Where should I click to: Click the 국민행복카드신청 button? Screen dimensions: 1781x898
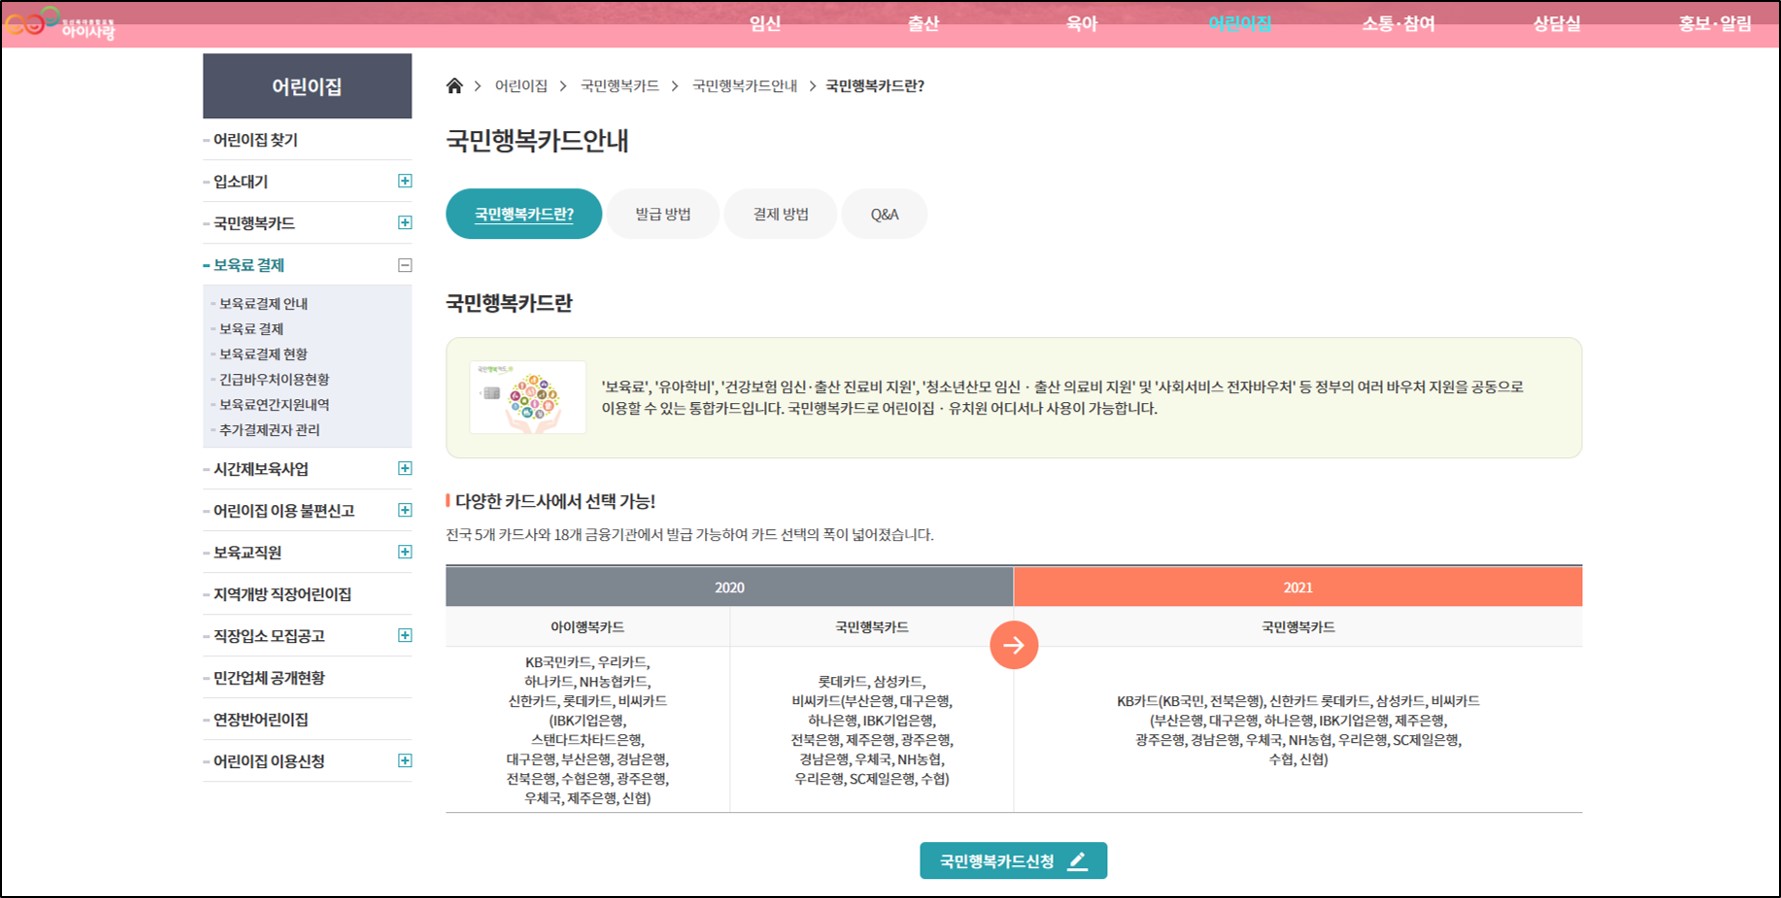(x=1013, y=861)
